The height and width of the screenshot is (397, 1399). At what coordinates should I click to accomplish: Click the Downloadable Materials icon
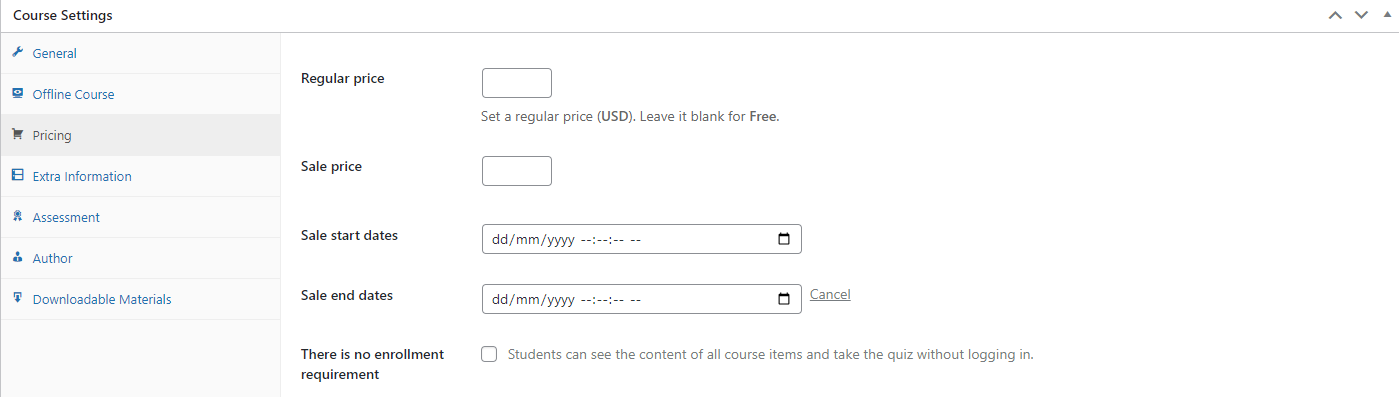[17, 299]
